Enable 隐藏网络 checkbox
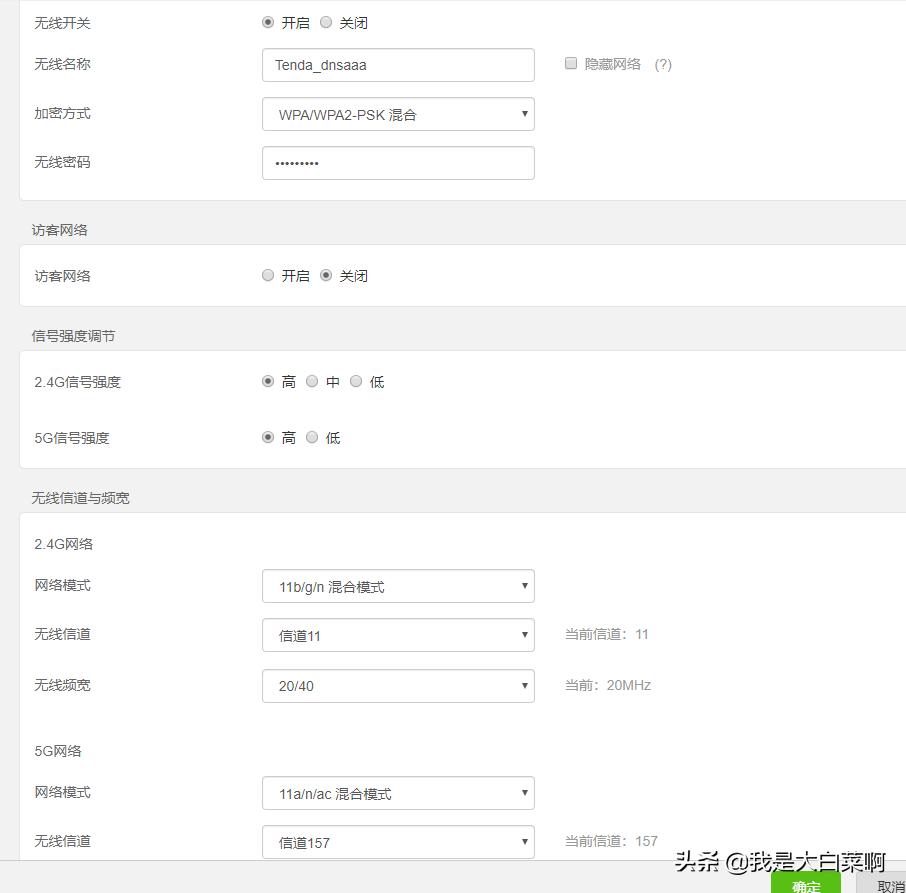 pyautogui.click(x=570, y=62)
